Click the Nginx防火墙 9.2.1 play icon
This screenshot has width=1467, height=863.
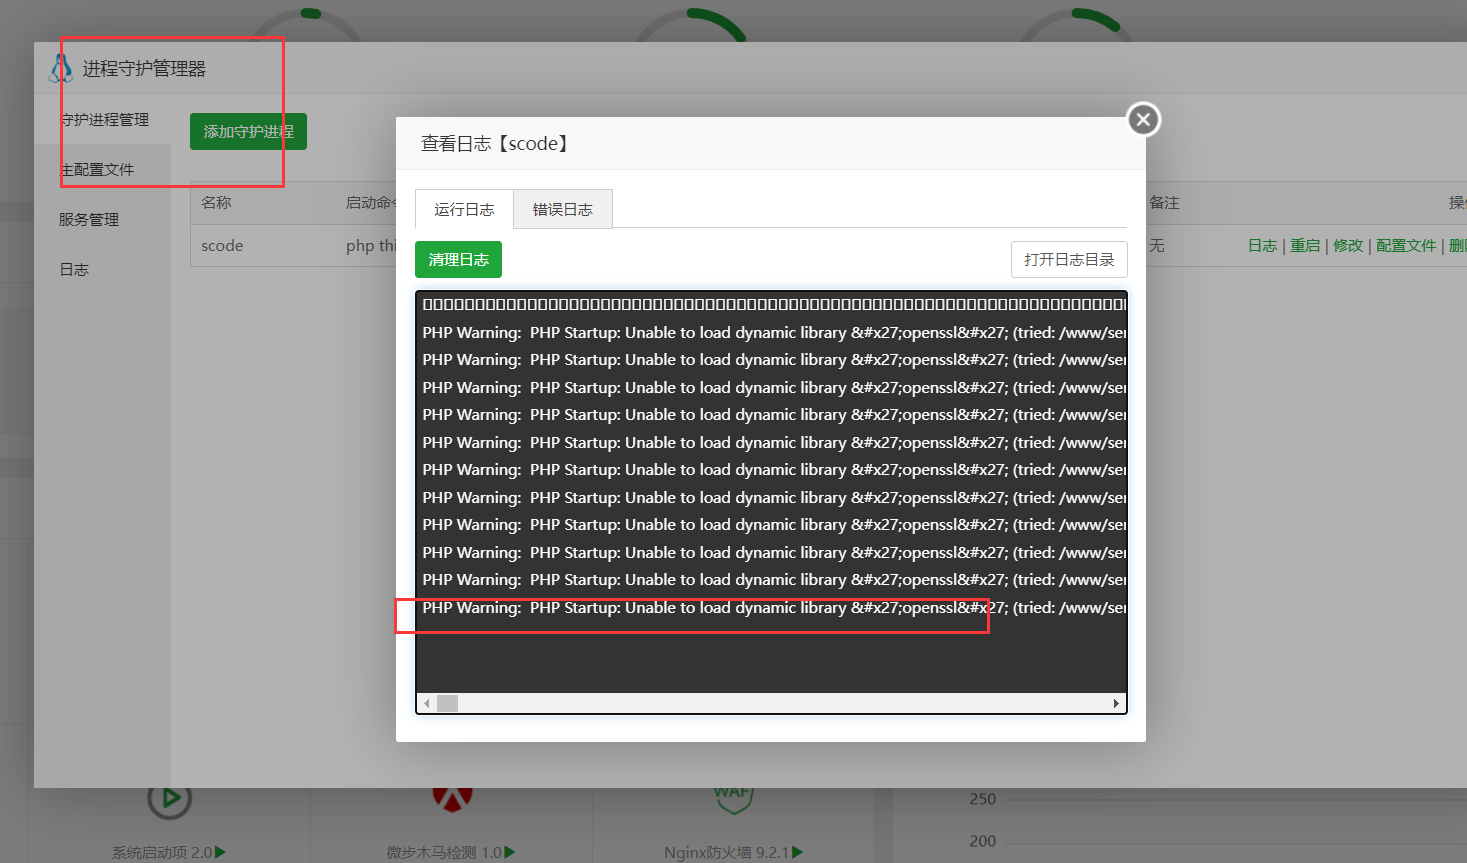[x=797, y=852]
